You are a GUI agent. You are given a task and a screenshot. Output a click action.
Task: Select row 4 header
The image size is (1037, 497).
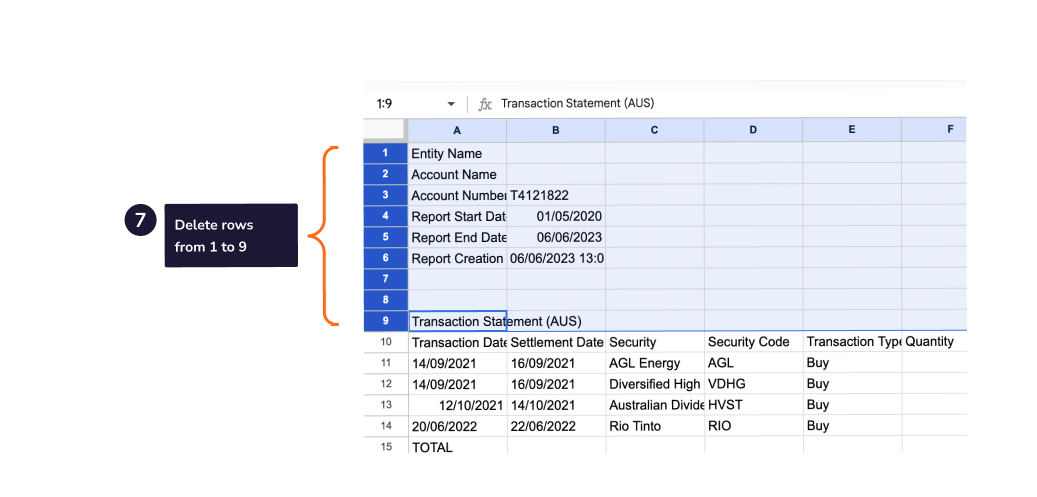[x=386, y=216]
